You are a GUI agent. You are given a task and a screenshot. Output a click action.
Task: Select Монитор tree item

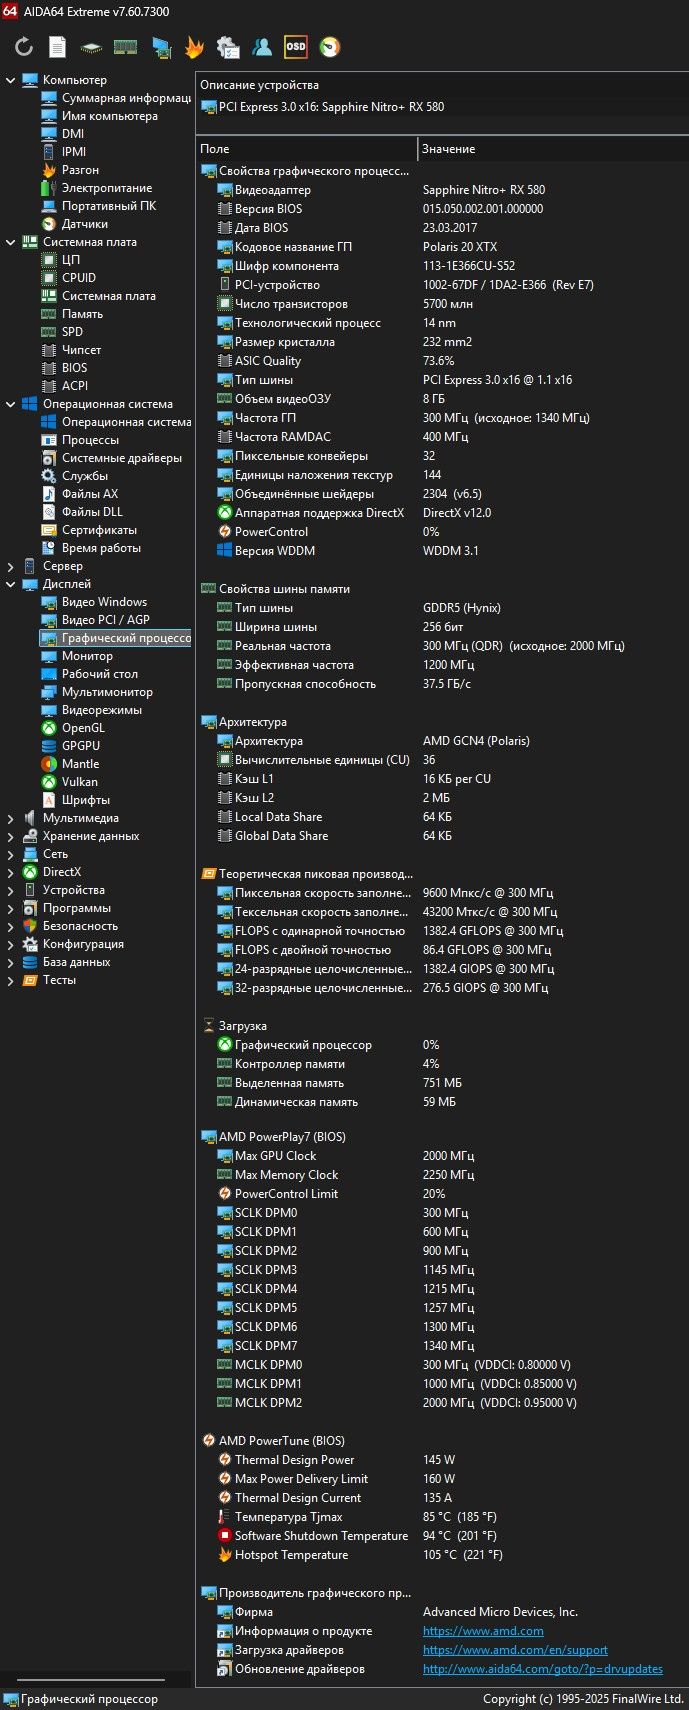coord(87,656)
